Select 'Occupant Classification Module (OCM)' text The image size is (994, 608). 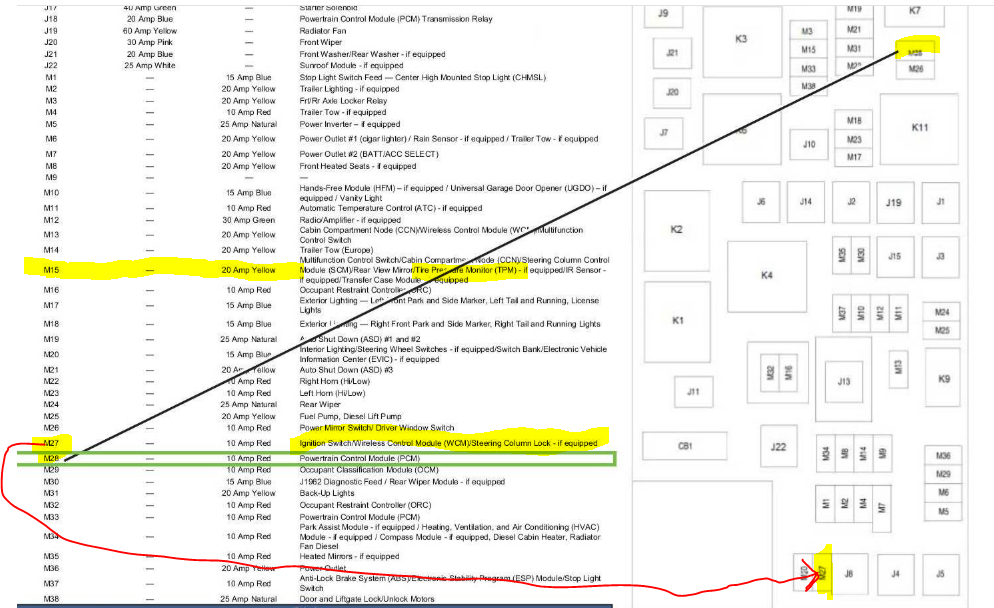(369, 470)
